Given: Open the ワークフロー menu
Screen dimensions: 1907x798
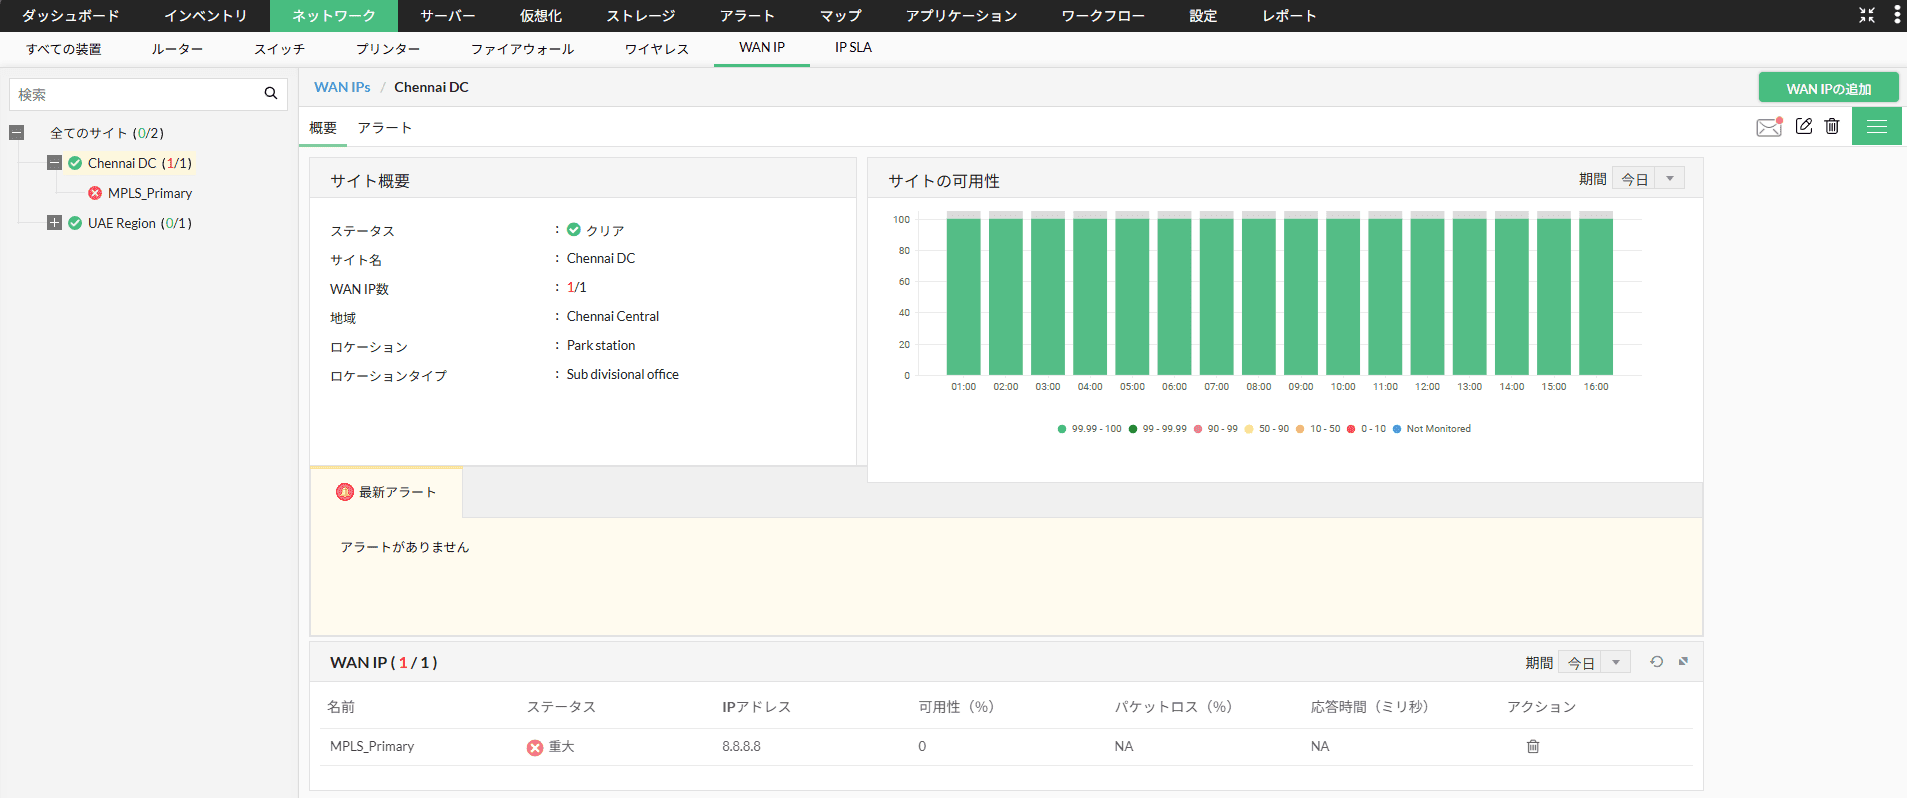Looking at the screenshot, I should click(1103, 16).
